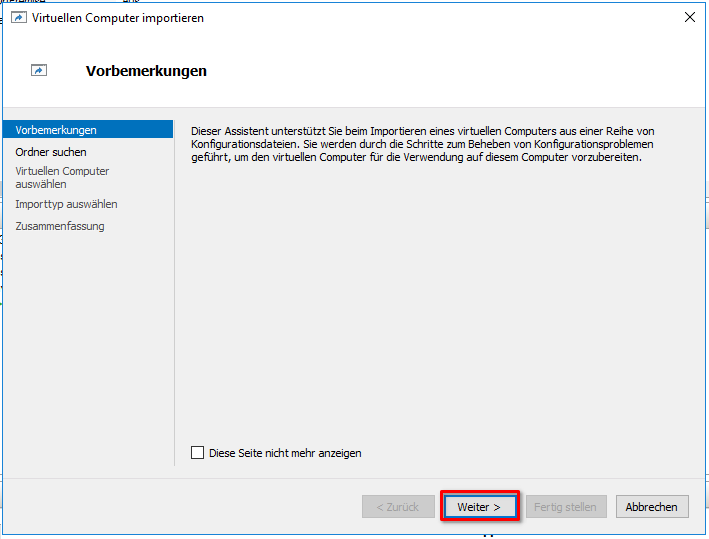Image resolution: width=709 pixels, height=539 pixels.
Task: Click the empty footer area left of Zurück
Action: point(180,507)
